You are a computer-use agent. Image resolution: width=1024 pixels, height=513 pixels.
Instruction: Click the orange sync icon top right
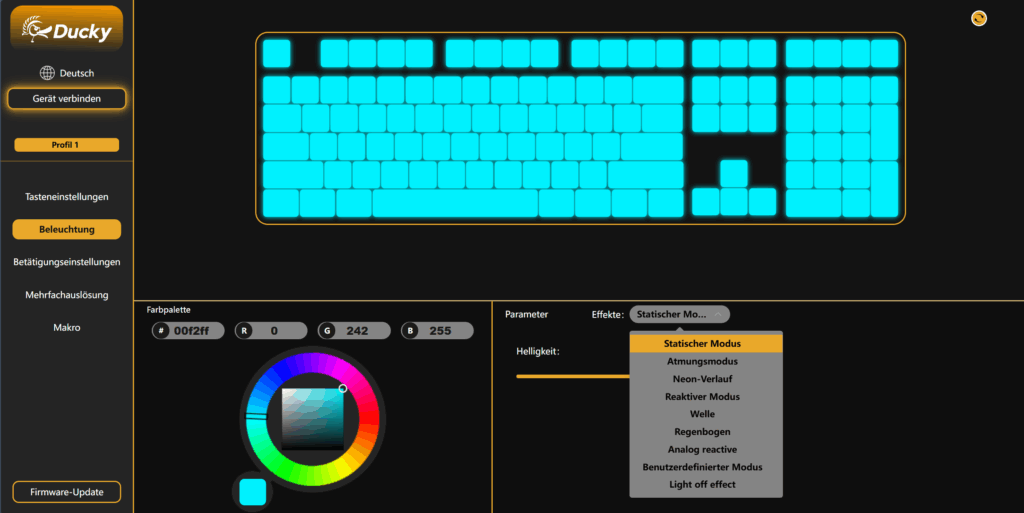tap(978, 18)
